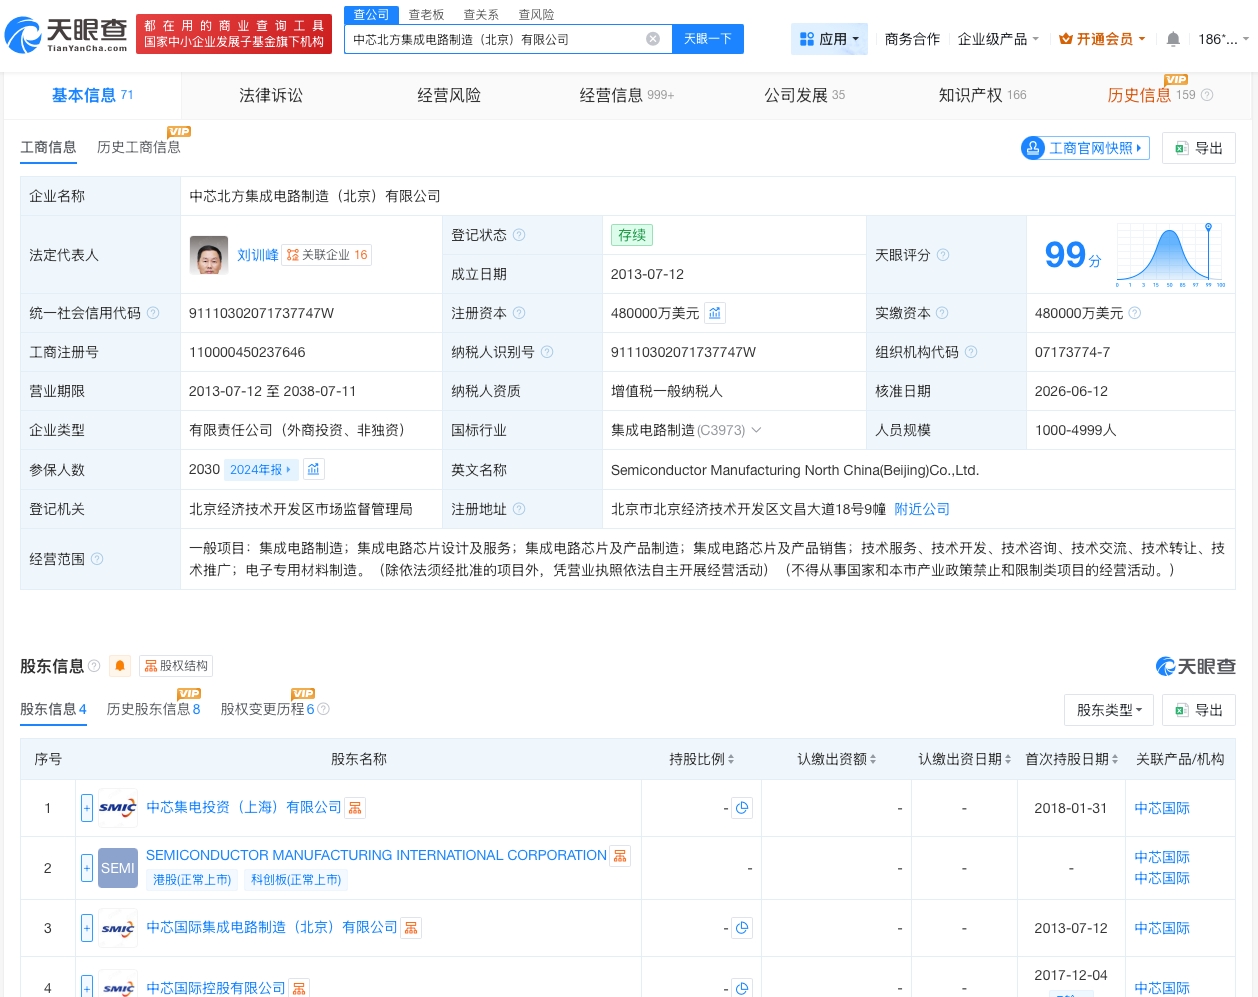This screenshot has width=1258, height=997.
Task: Click help icon next to 经营范围
Action: coord(97,559)
